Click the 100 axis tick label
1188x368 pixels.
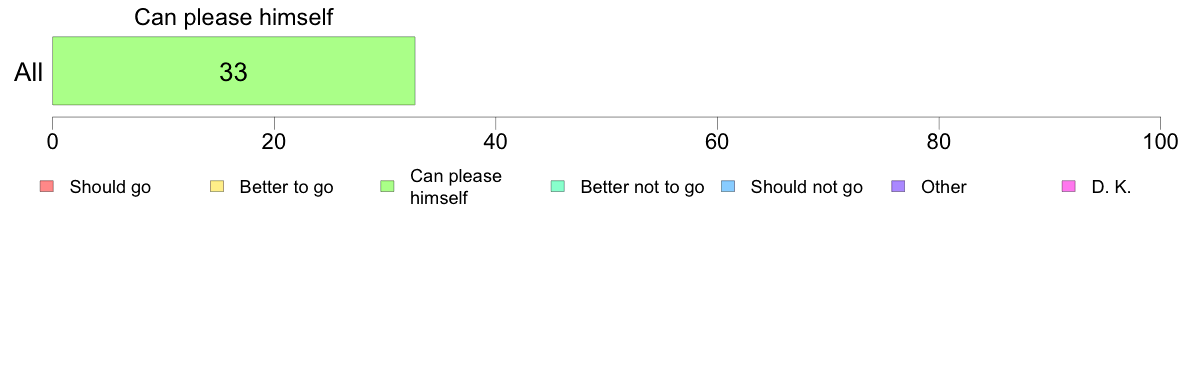[x=1160, y=142]
